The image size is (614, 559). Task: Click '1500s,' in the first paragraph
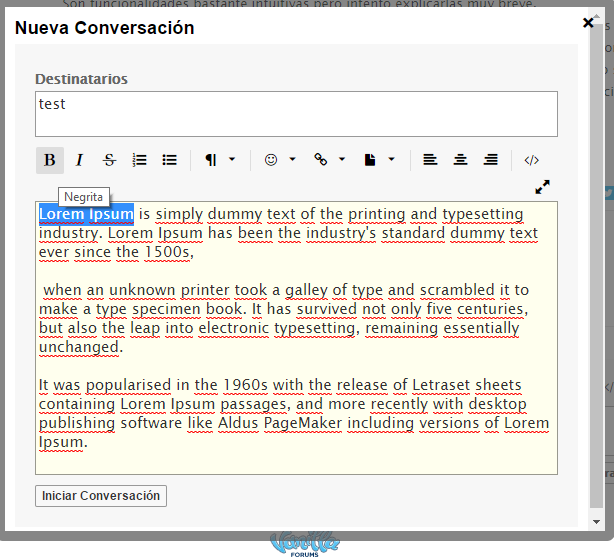tap(169, 252)
